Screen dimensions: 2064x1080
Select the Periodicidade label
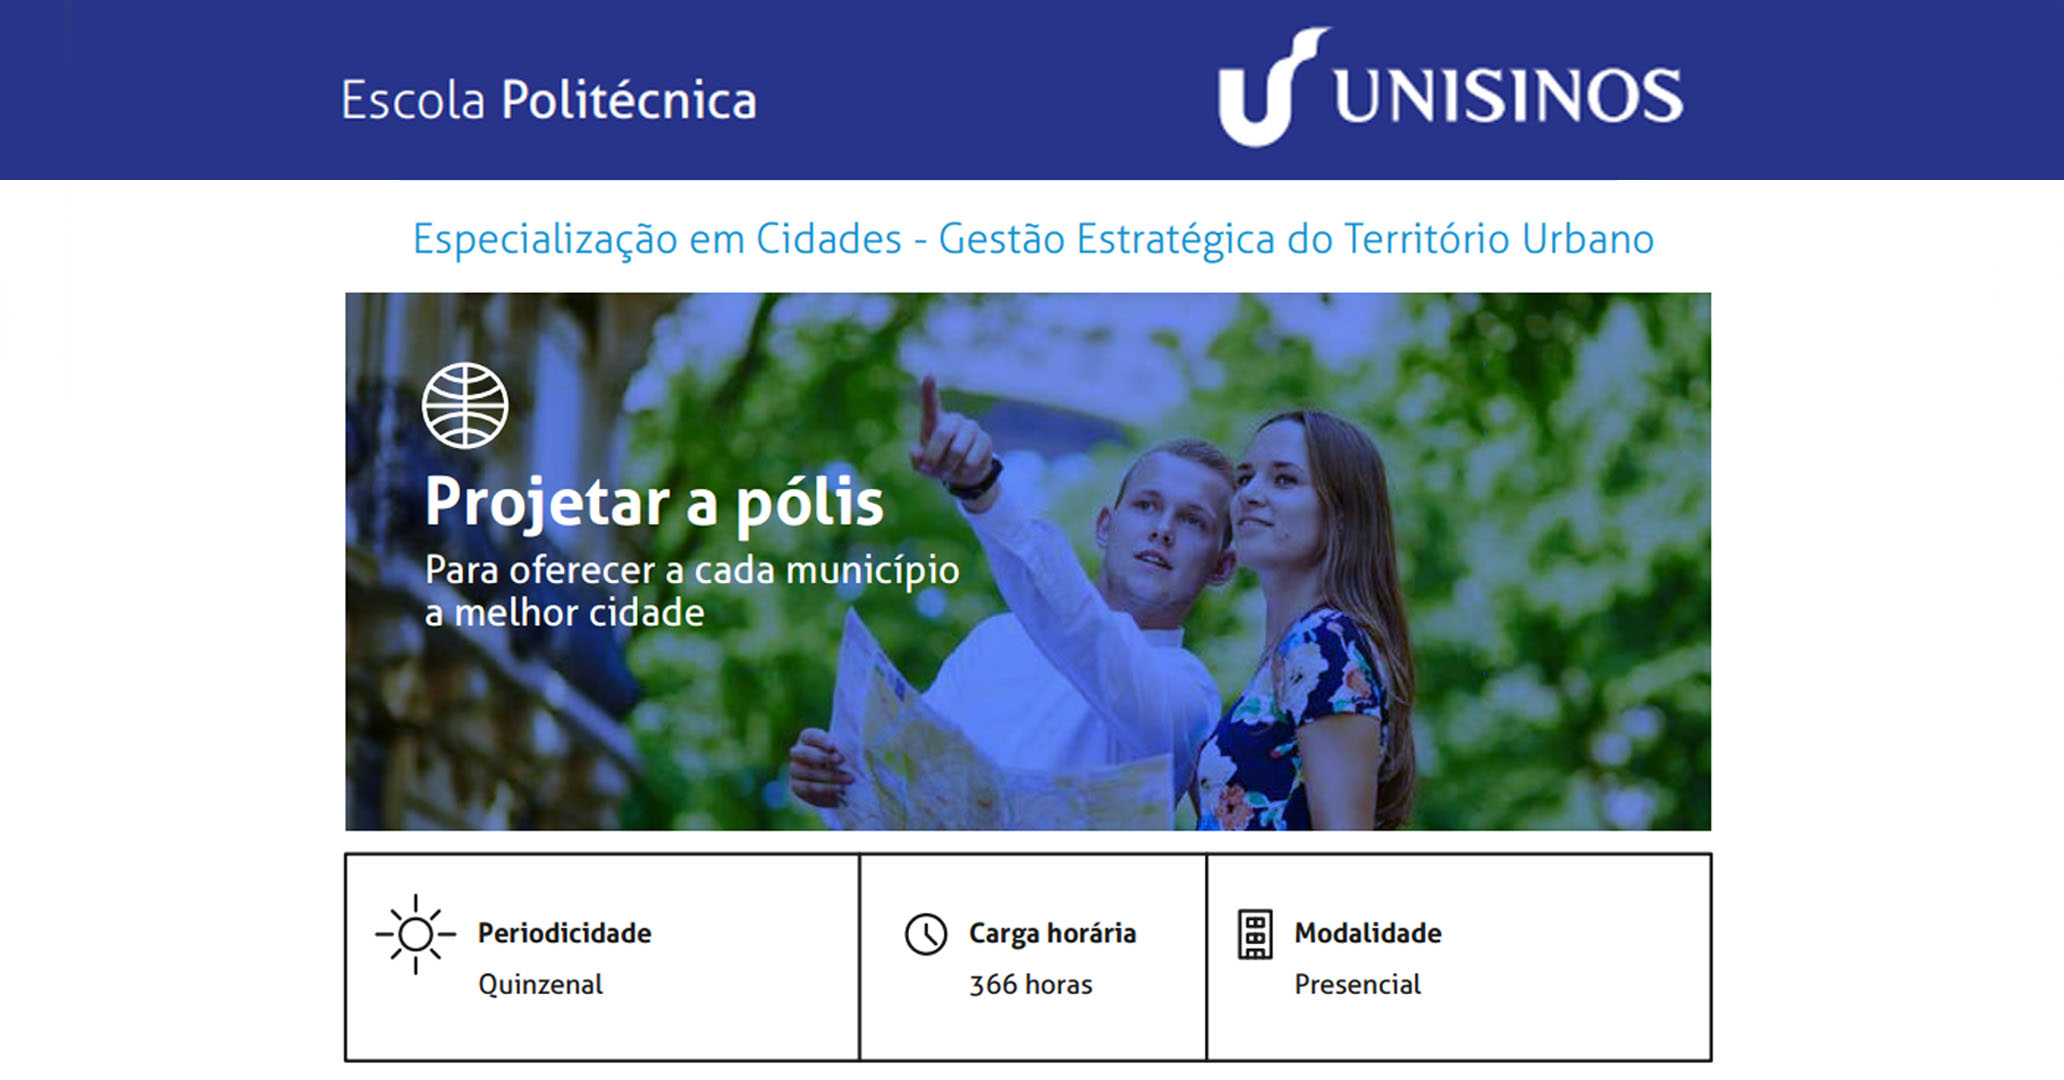(x=564, y=933)
